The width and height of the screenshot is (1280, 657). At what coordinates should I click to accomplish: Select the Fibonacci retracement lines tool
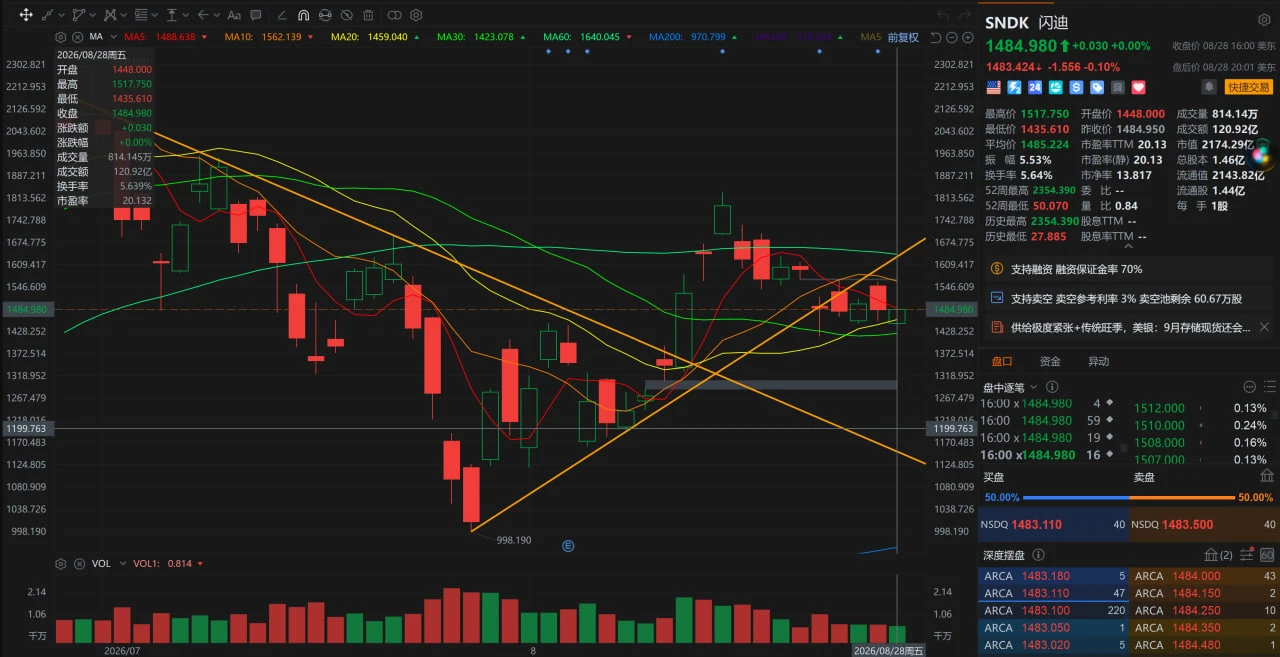tap(141, 15)
